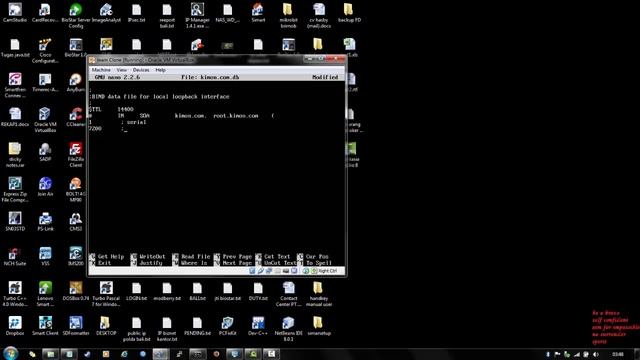Open the cv hasby (mail).docx file

(319, 16)
